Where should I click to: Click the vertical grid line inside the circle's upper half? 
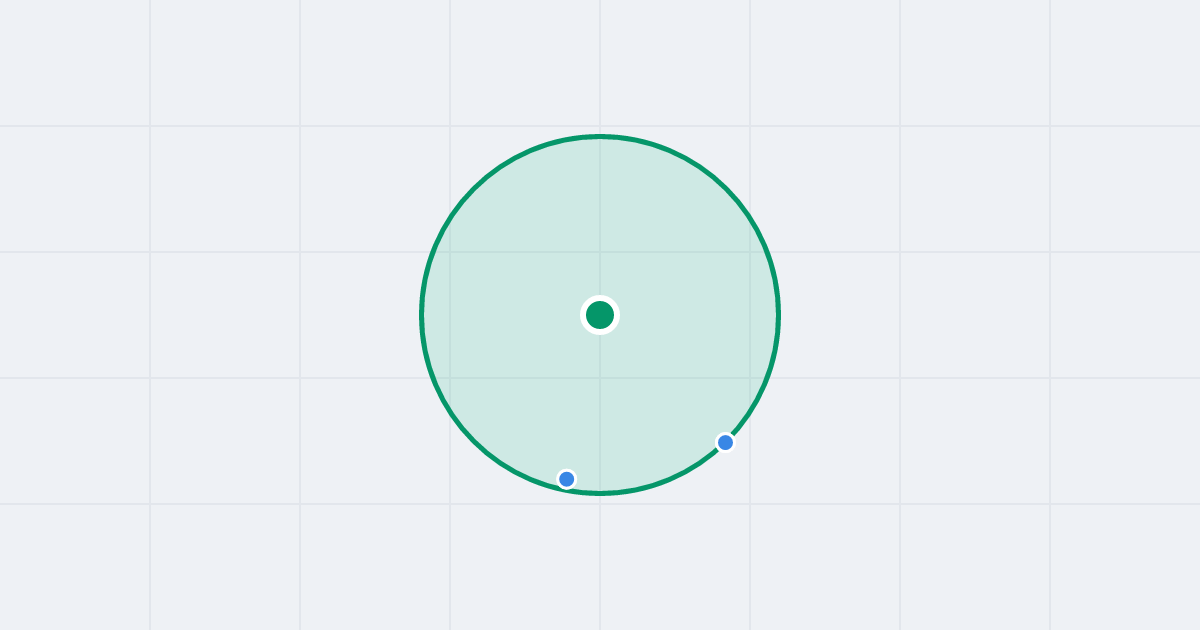pyautogui.click(x=600, y=218)
